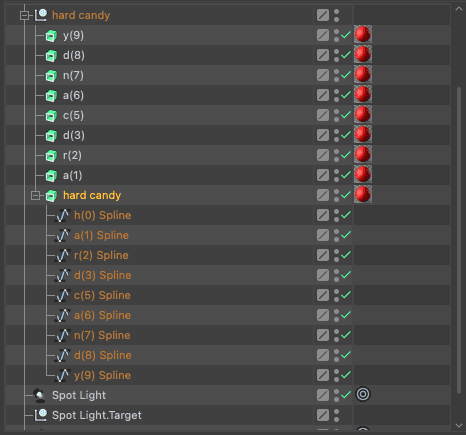
Task: Click the Spot Light object icon
Action: 40,395
